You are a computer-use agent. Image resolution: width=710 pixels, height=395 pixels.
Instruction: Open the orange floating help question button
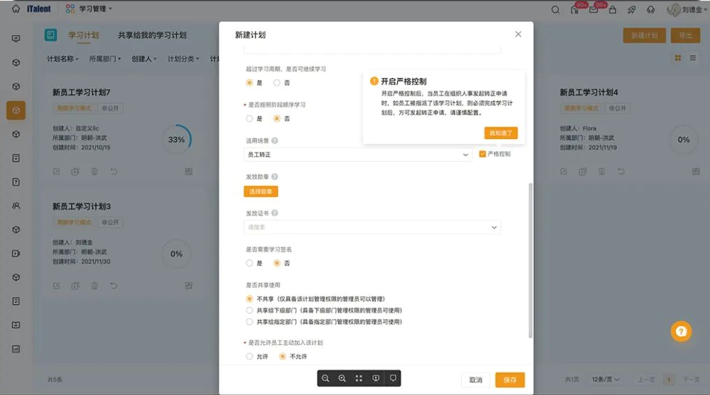[681, 332]
